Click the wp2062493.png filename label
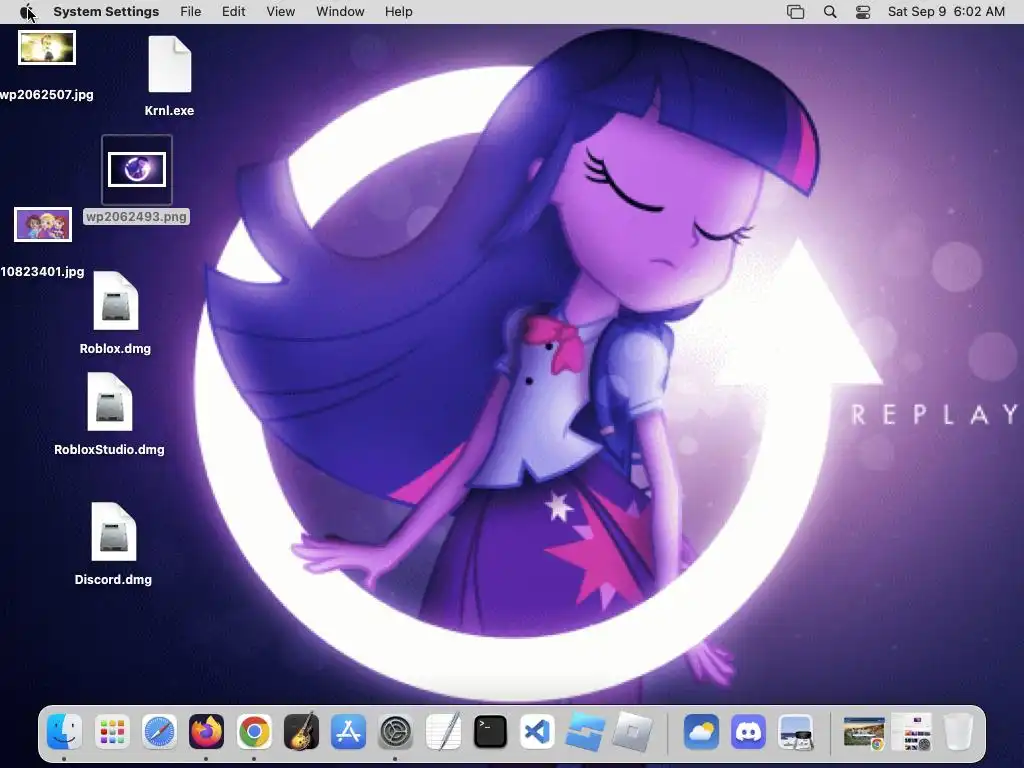Viewport: 1024px width, 768px height. click(136, 217)
